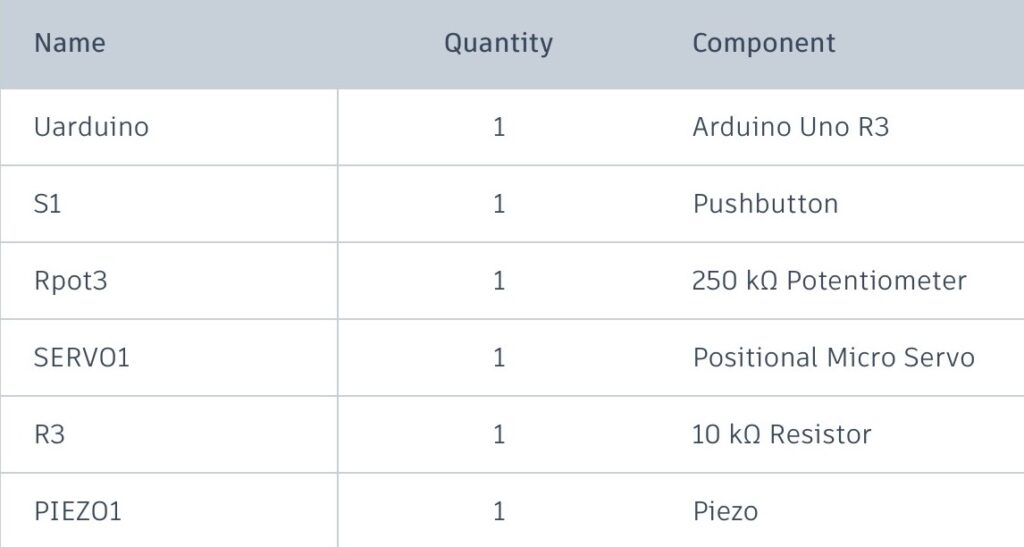The image size is (1024, 547).
Task: Click the Rpot3 name cell
Action: click(x=70, y=281)
